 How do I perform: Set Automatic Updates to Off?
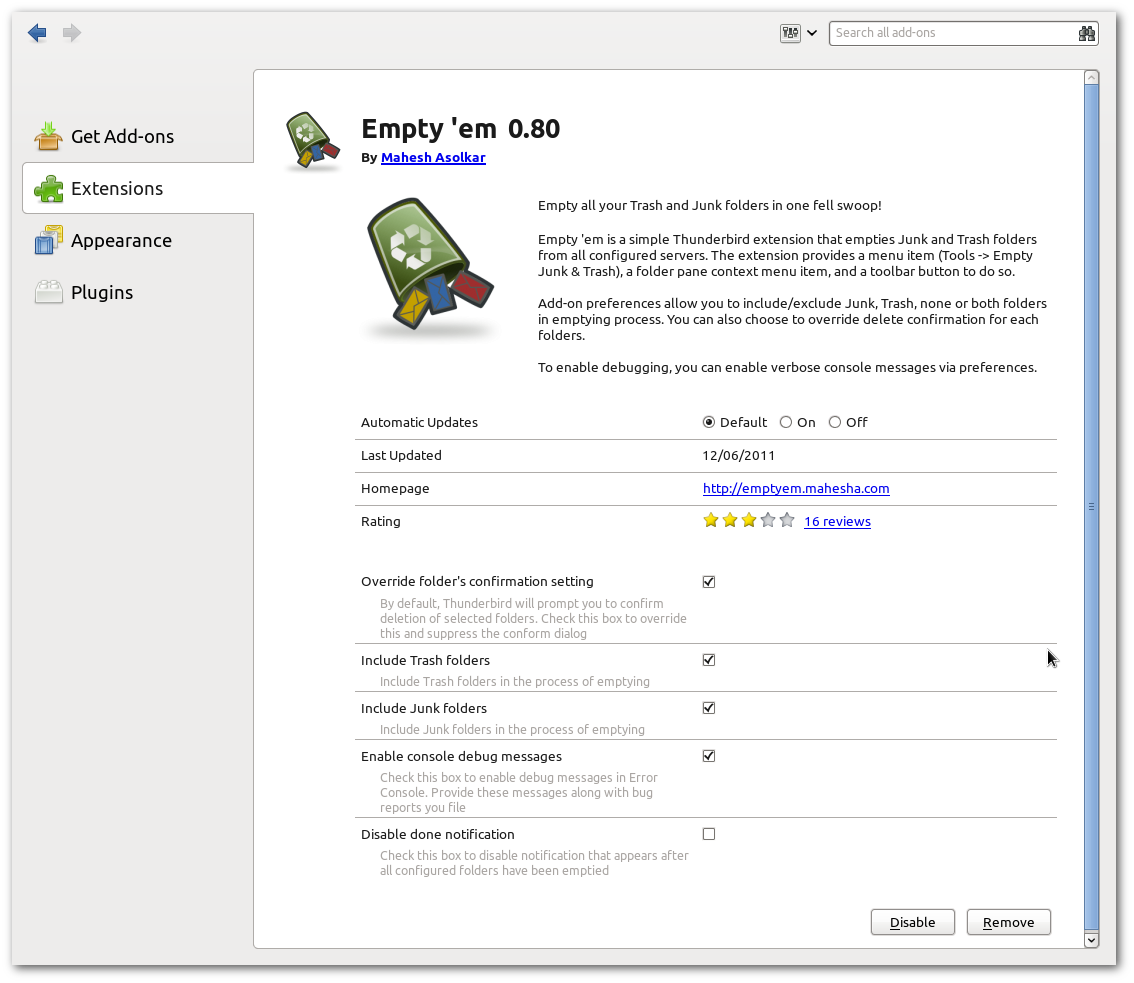tap(835, 422)
